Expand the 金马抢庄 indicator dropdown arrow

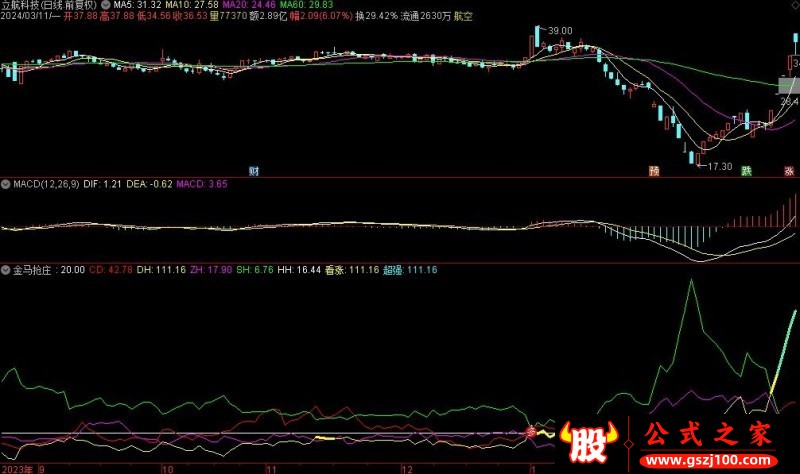click(x=6, y=270)
